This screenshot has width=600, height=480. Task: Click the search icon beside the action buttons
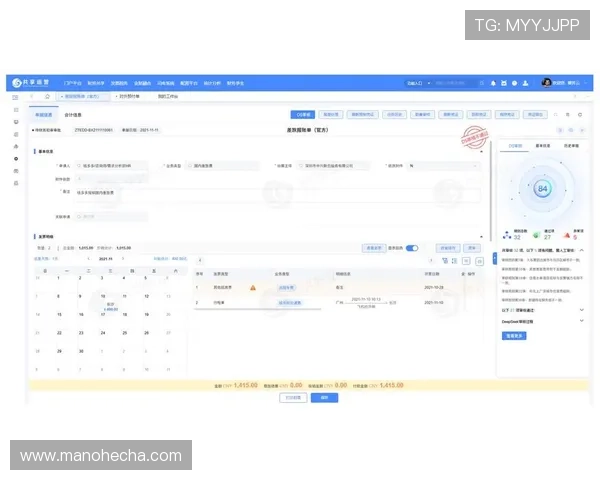click(556, 115)
